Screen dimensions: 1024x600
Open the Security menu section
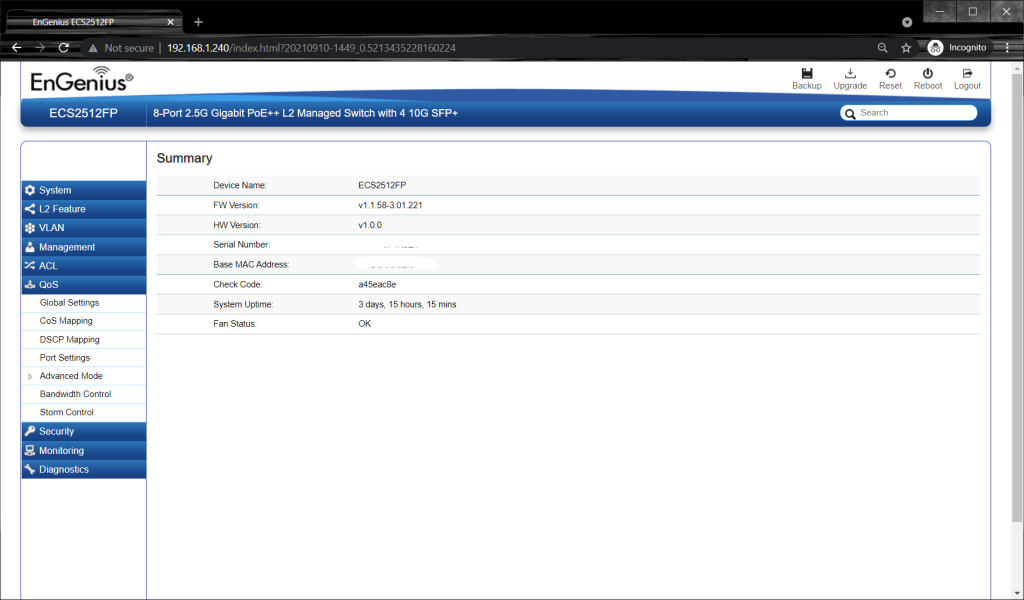84,431
